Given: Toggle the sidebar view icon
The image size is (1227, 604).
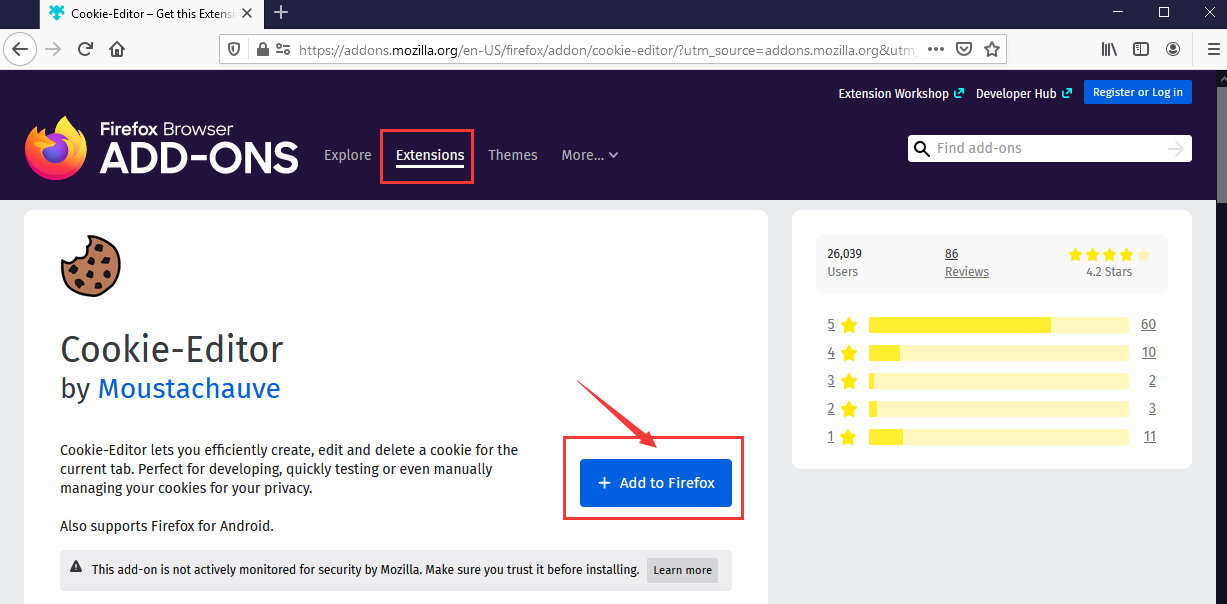Looking at the screenshot, I should pos(1141,49).
